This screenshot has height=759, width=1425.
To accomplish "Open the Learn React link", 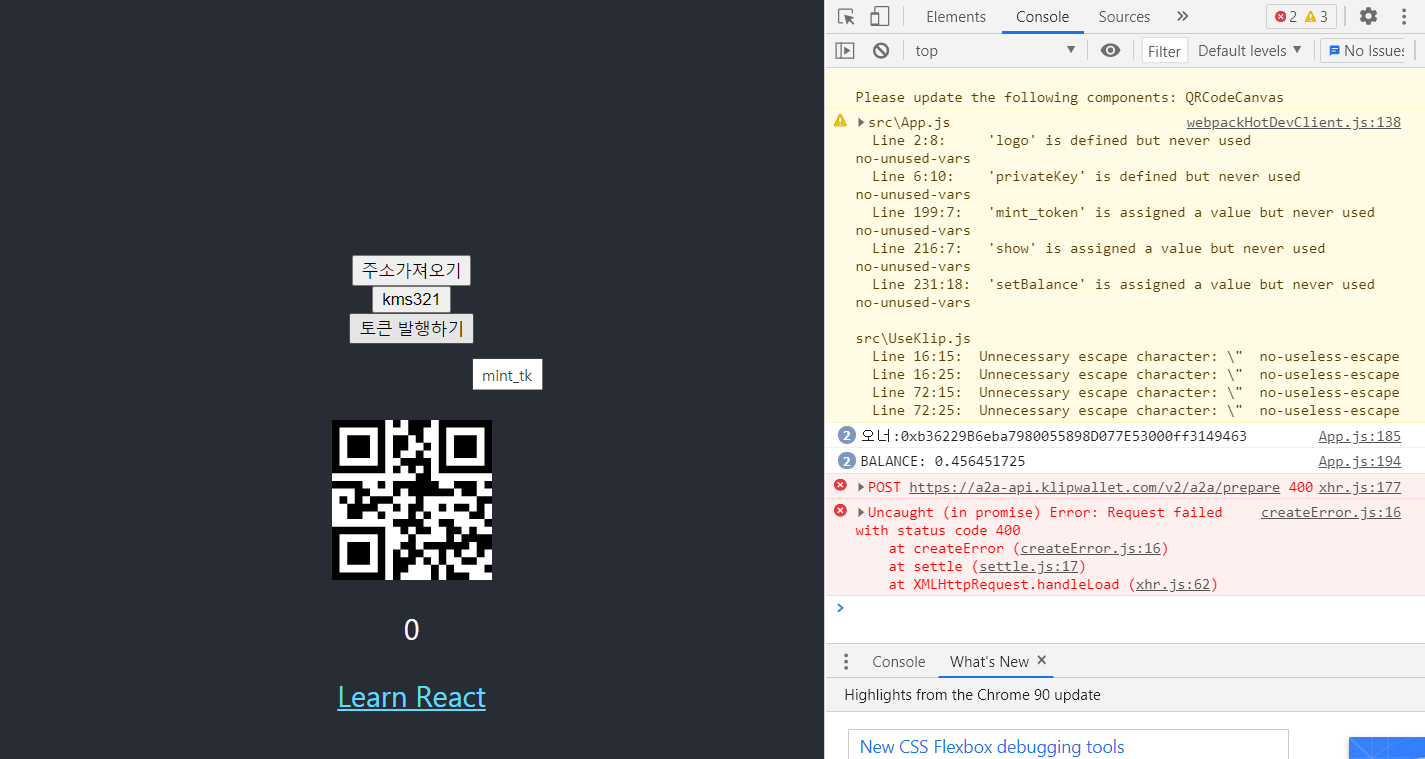I will click(411, 697).
